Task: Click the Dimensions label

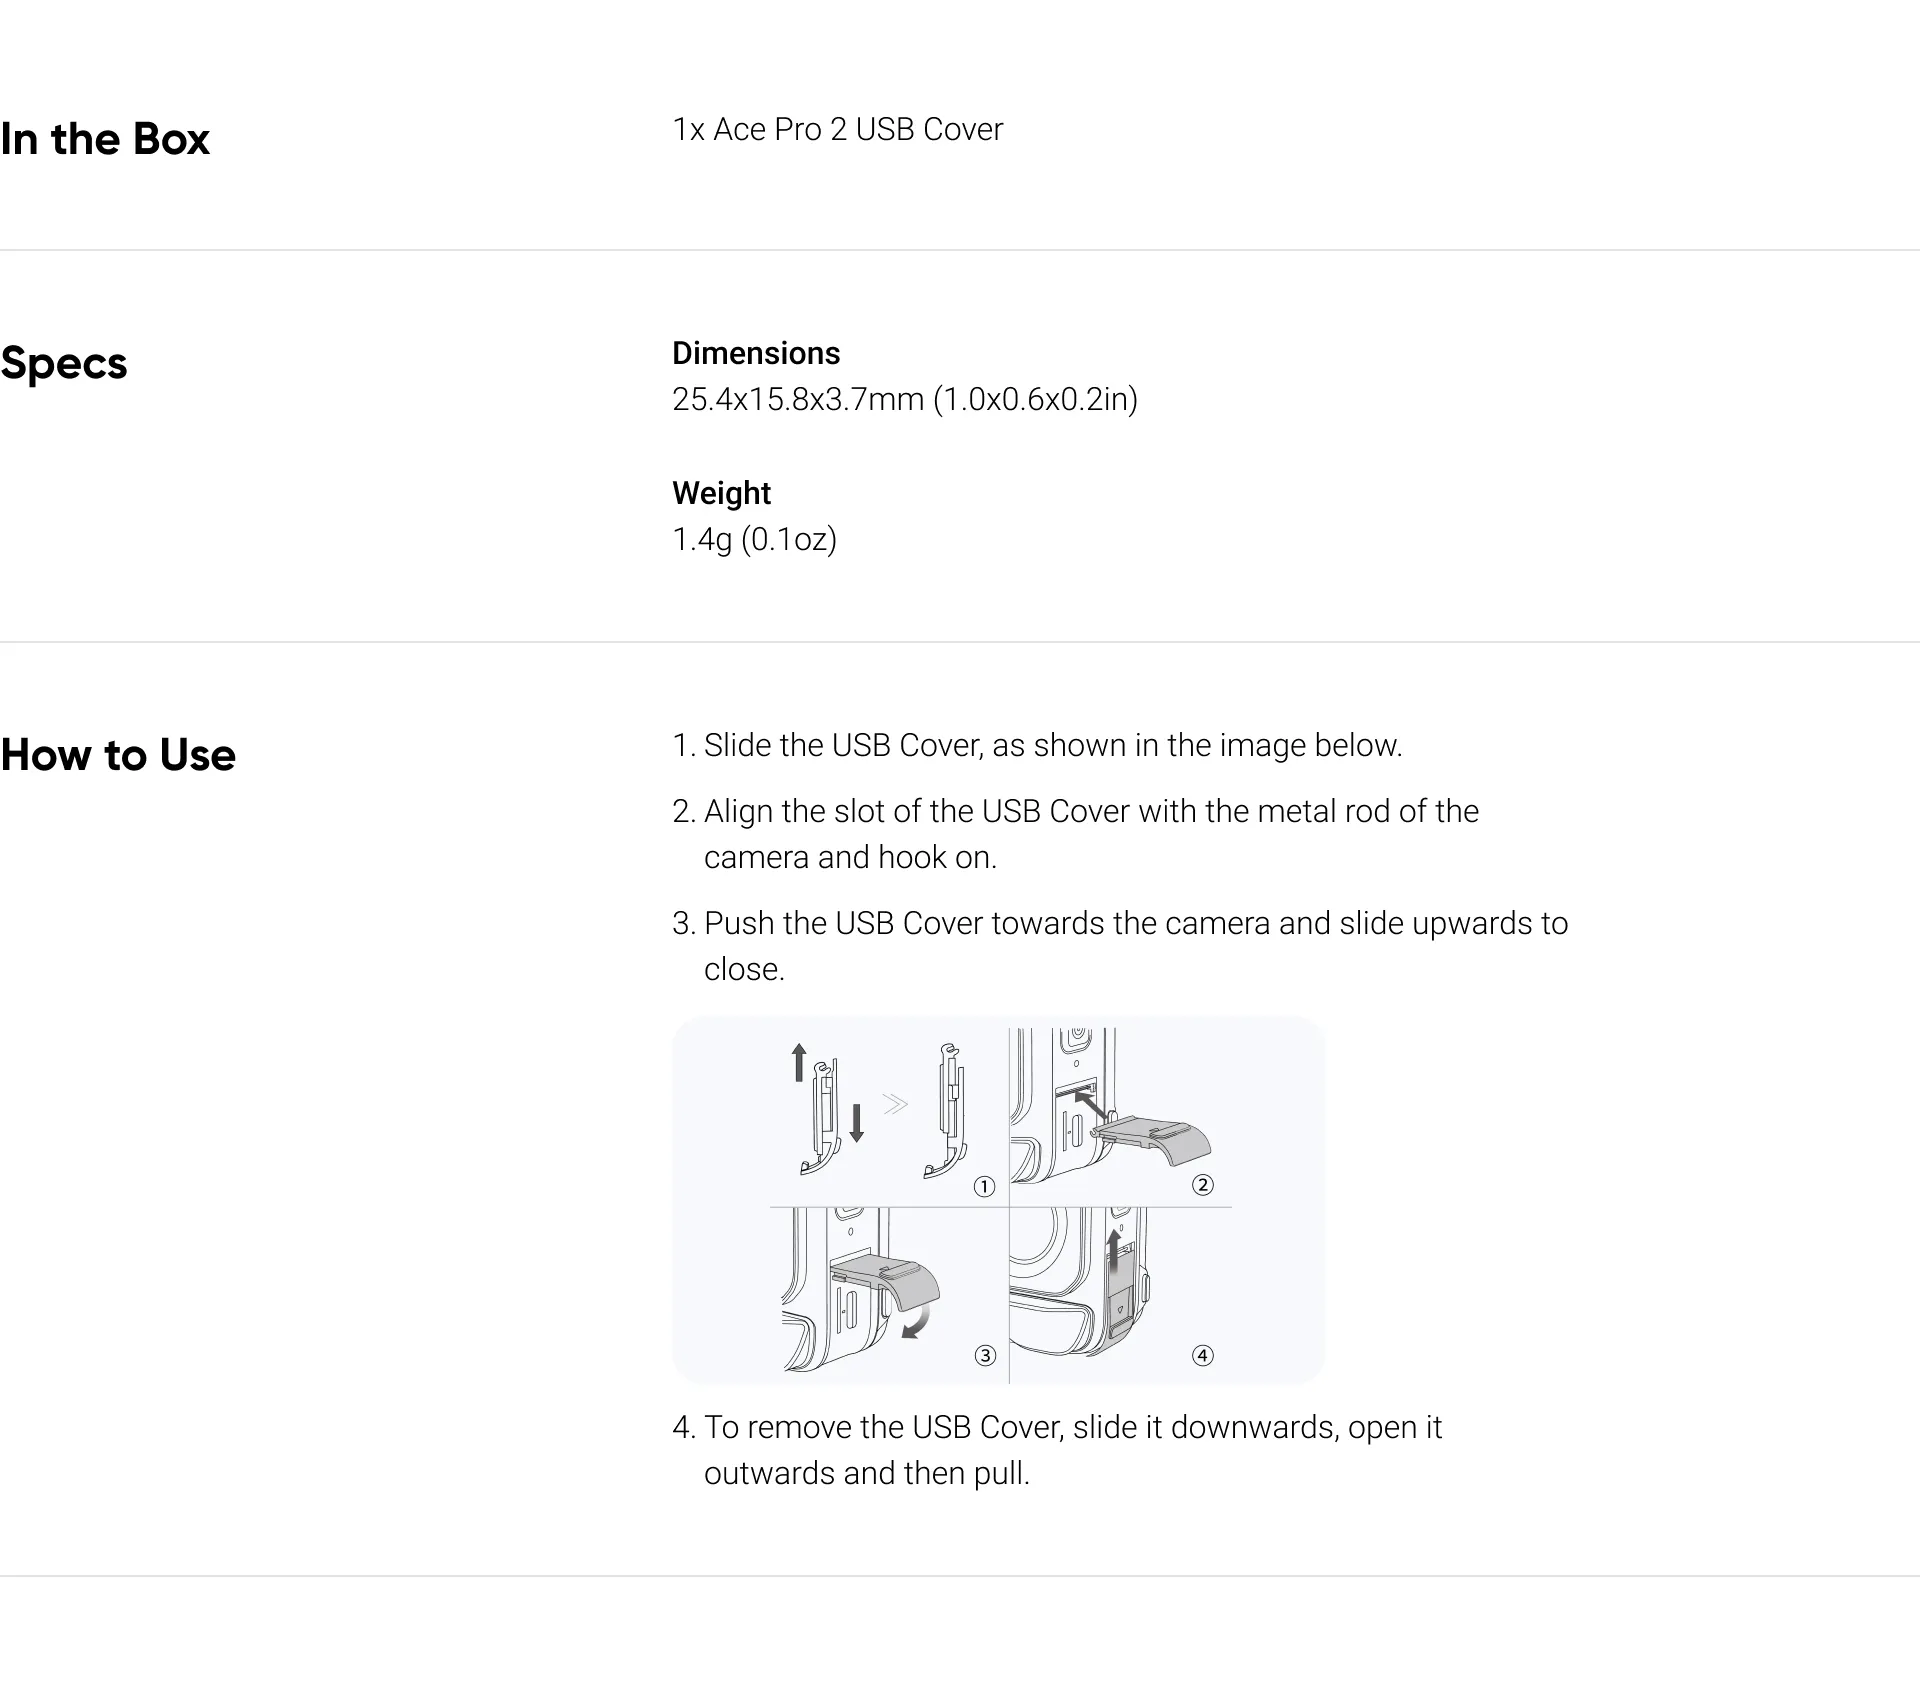Action: point(756,353)
